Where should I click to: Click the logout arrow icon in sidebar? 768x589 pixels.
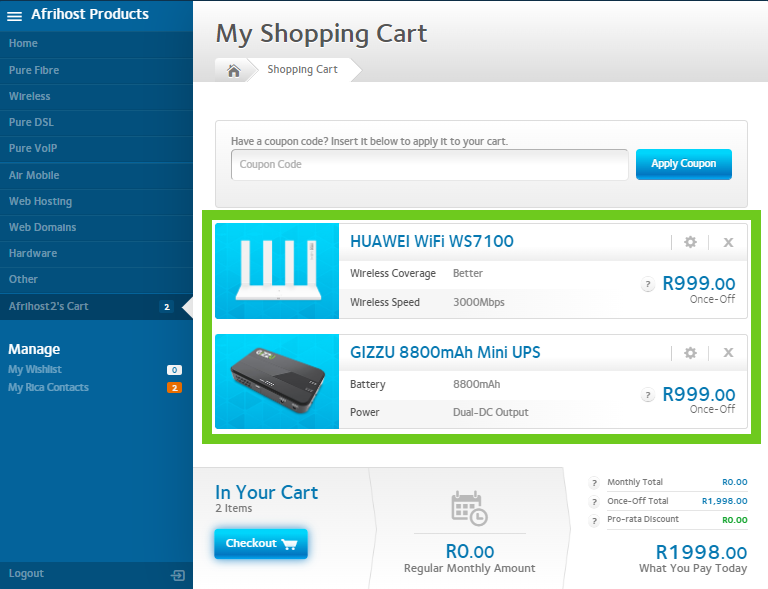(178, 575)
